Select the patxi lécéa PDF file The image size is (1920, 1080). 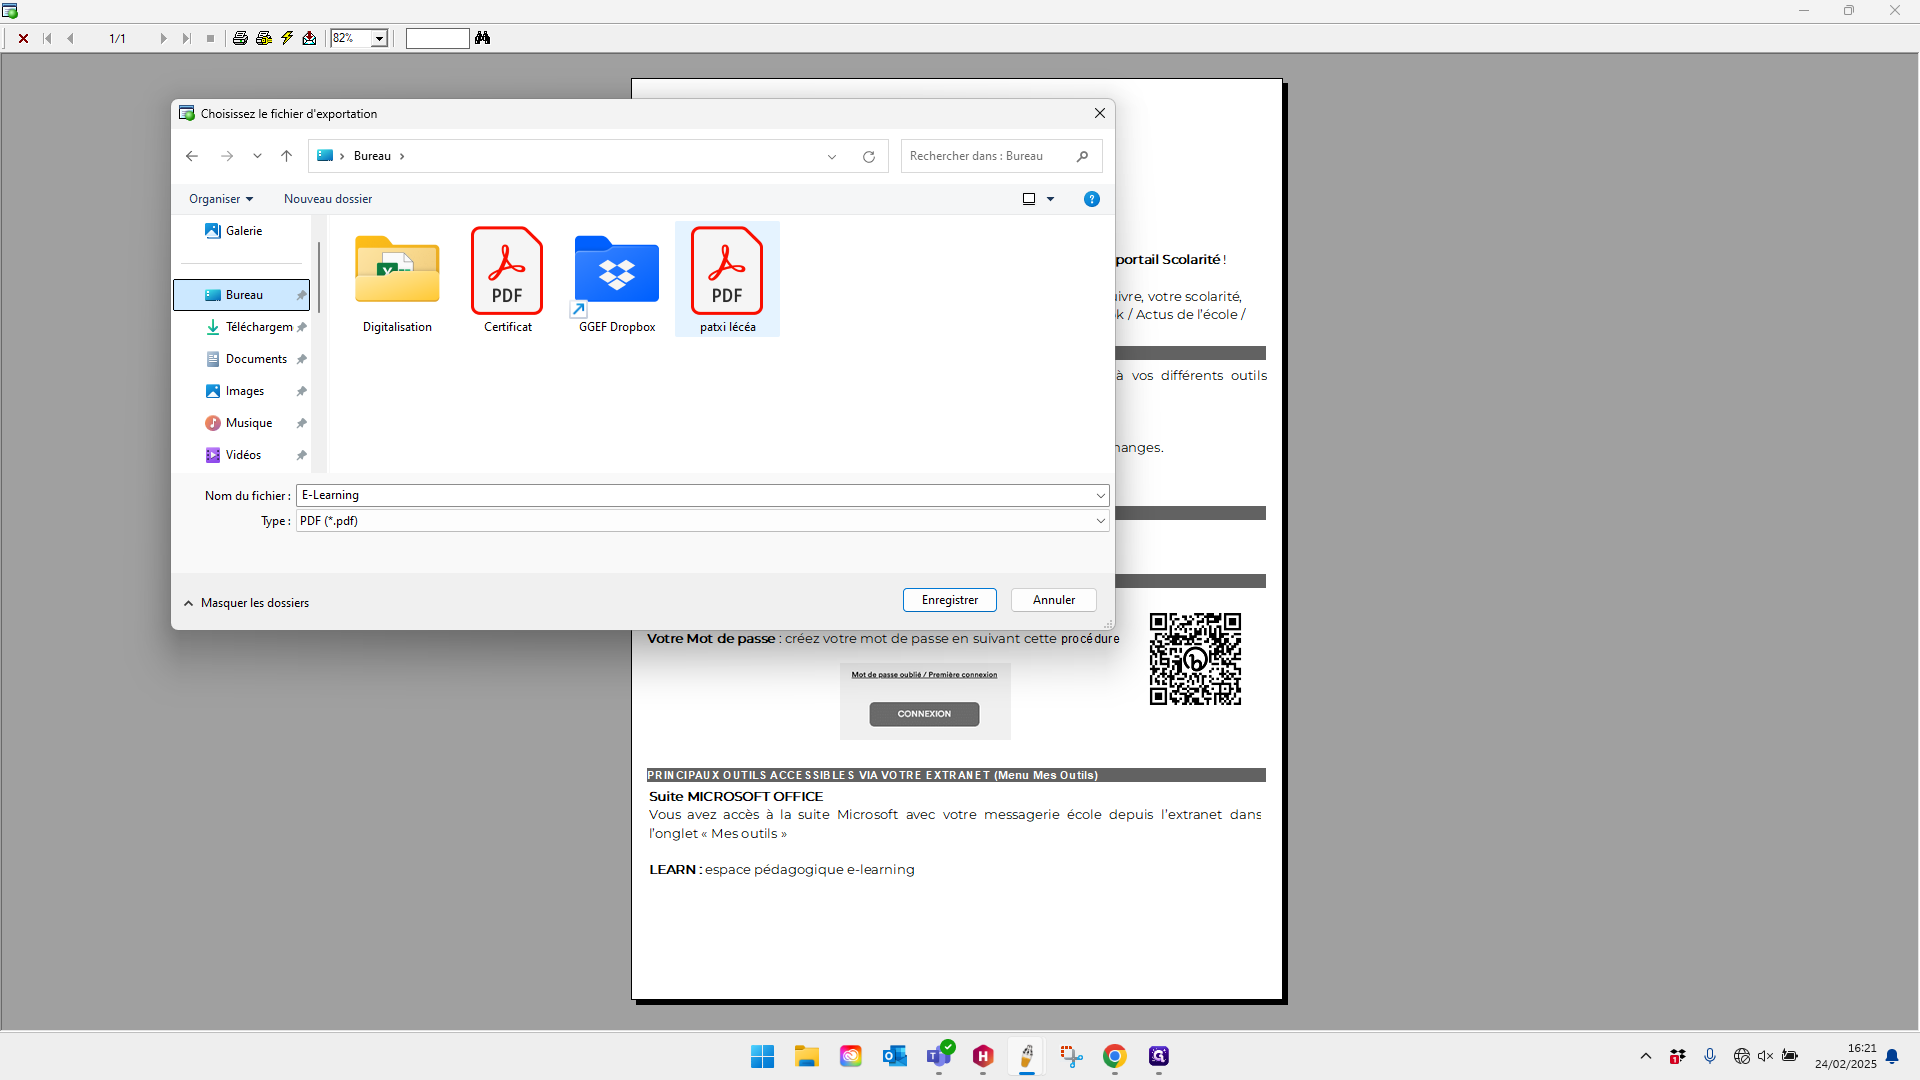(727, 281)
